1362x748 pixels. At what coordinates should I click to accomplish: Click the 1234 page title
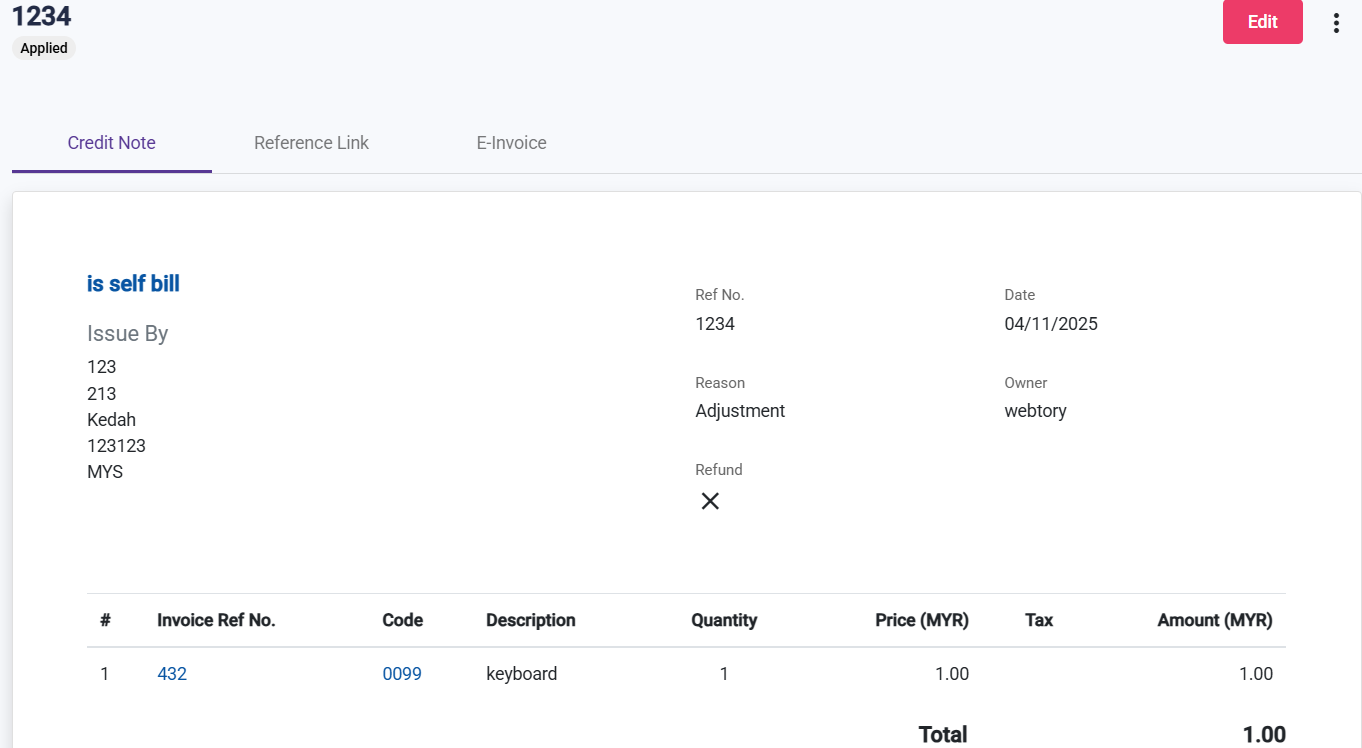point(42,16)
